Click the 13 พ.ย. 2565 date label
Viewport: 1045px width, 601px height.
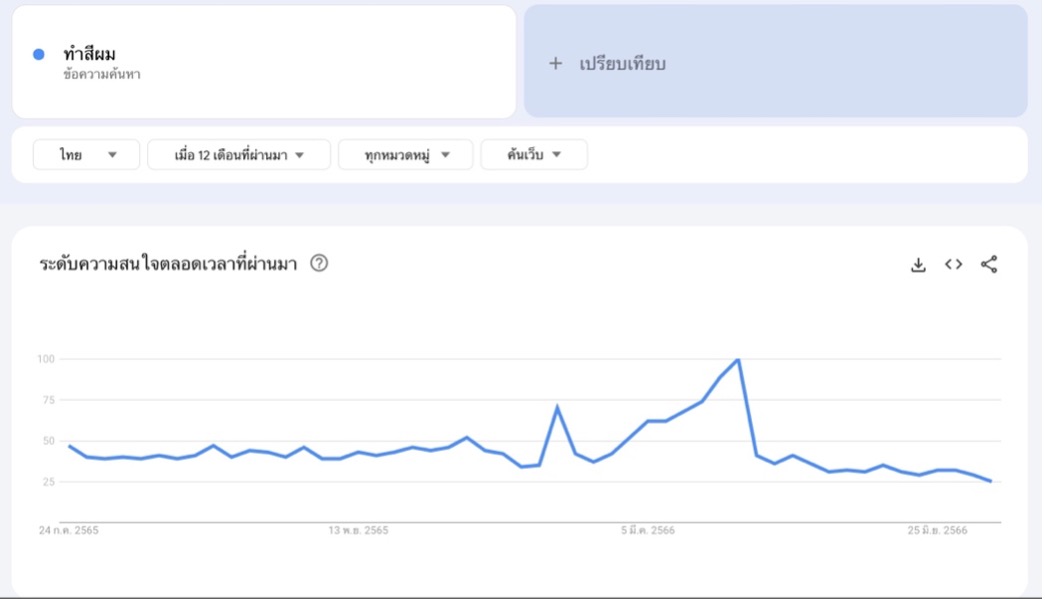point(358,530)
